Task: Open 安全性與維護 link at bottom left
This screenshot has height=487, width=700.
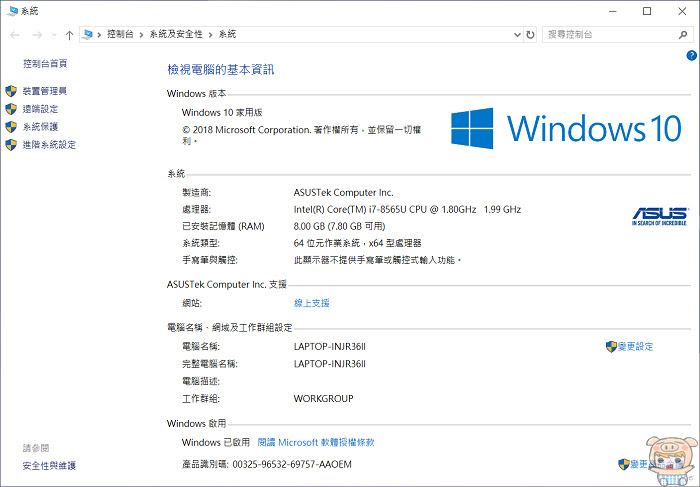Action: click(50, 466)
